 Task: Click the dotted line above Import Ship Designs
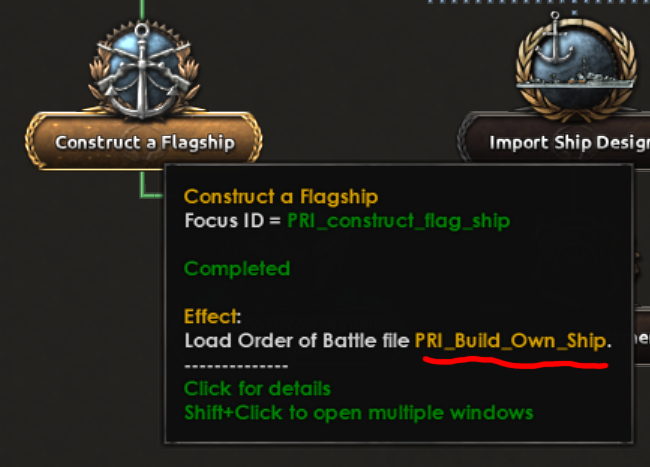pos(538,2)
